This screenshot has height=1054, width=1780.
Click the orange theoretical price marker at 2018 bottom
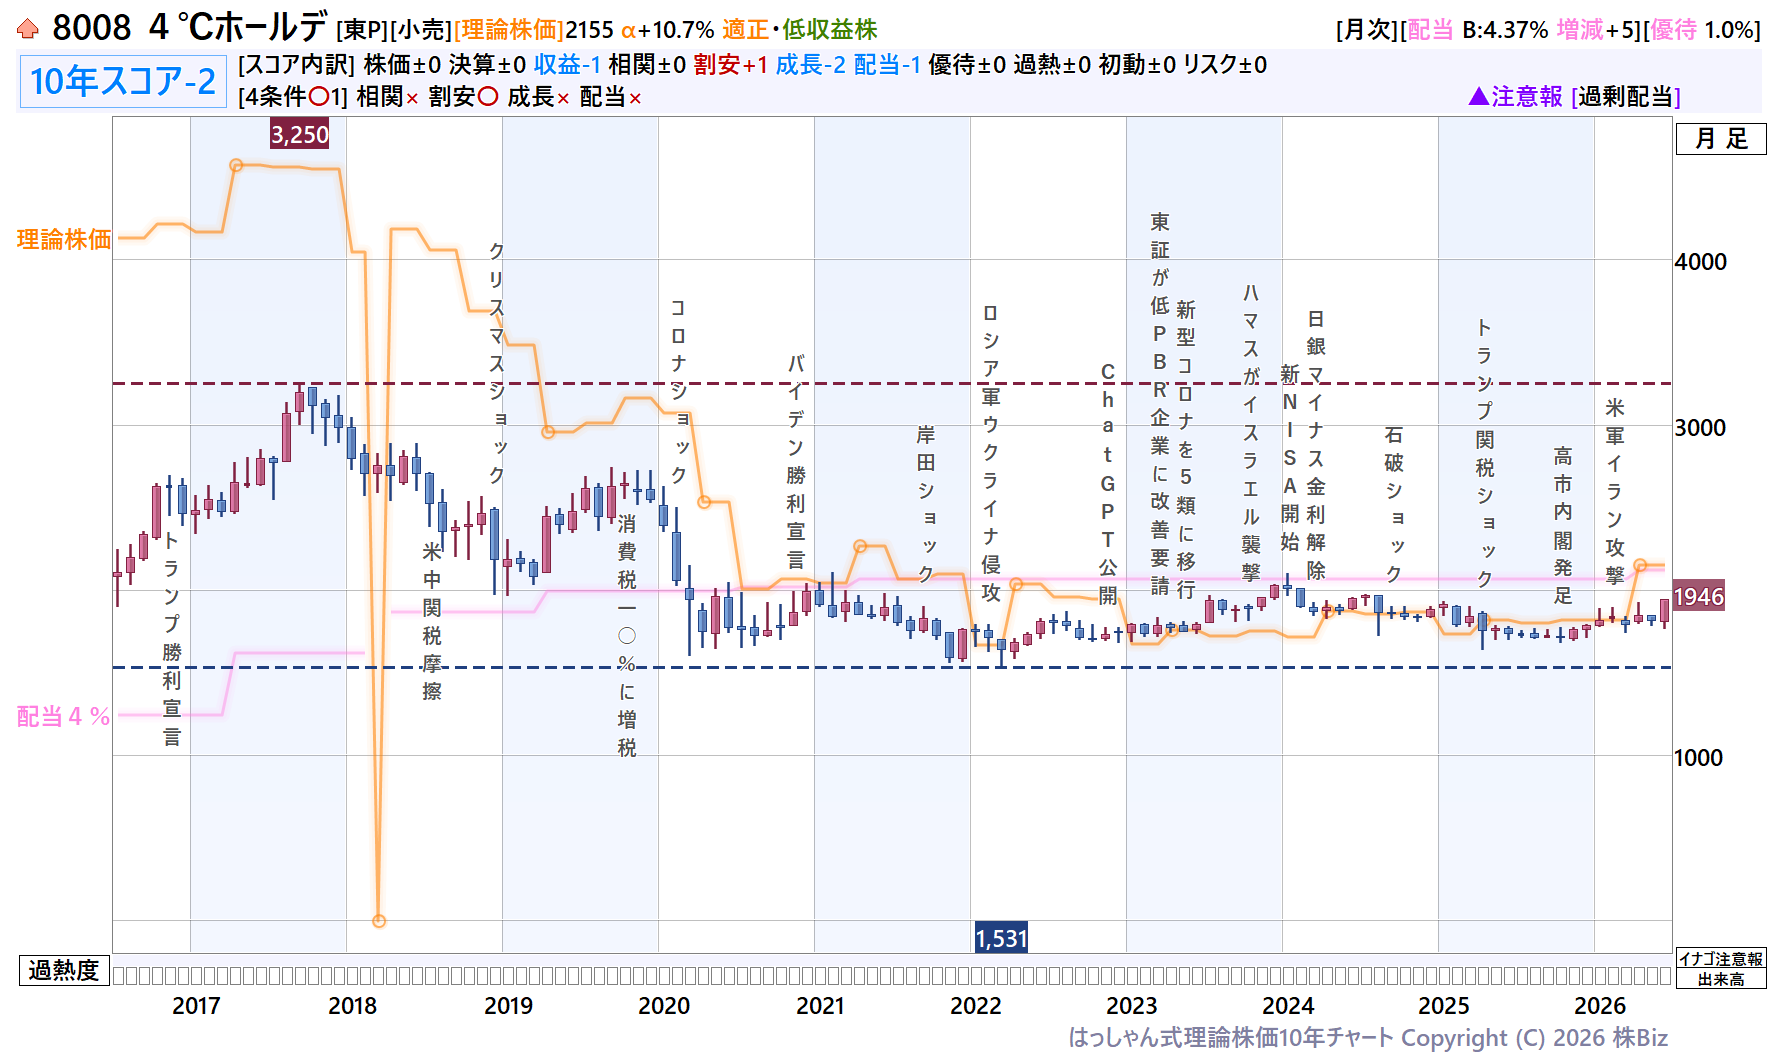click(379, 921)
